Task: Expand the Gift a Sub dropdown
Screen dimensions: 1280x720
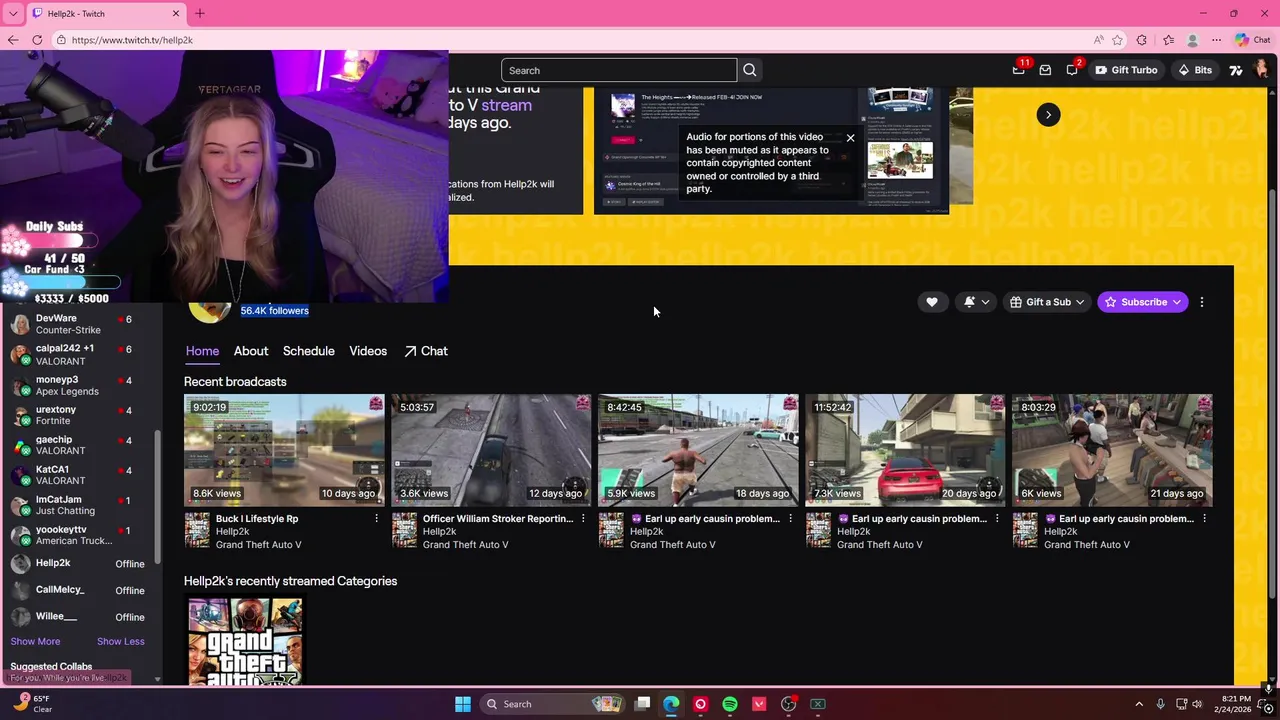Action: tap(1047, 302)
